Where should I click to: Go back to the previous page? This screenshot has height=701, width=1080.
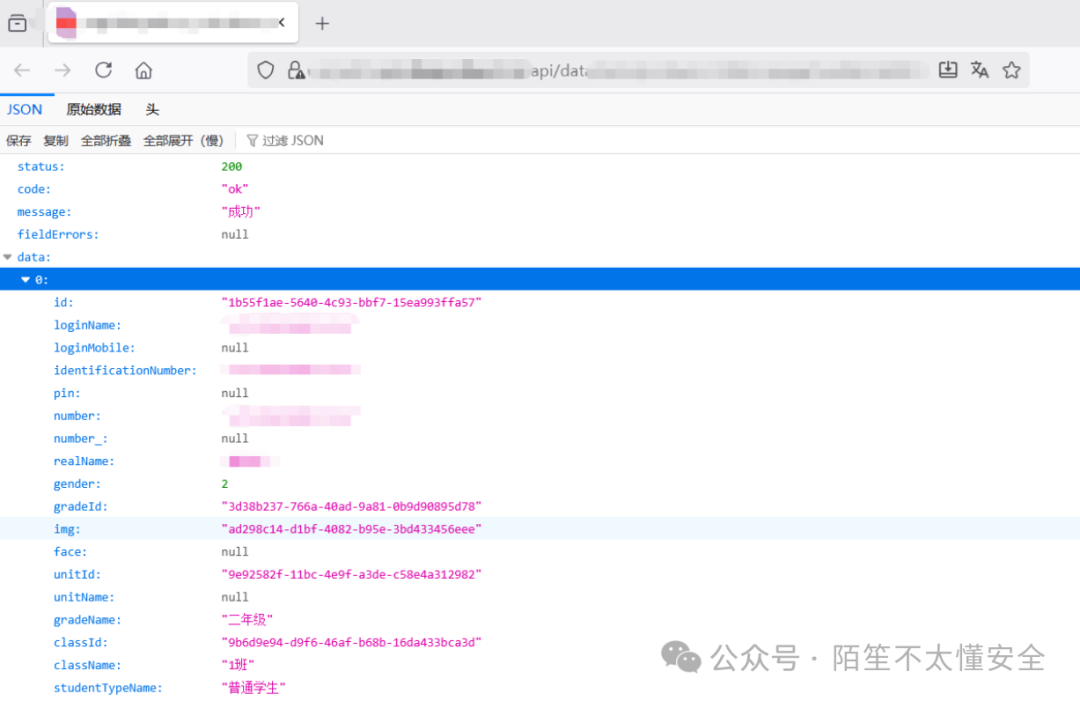tap(22, 70)
